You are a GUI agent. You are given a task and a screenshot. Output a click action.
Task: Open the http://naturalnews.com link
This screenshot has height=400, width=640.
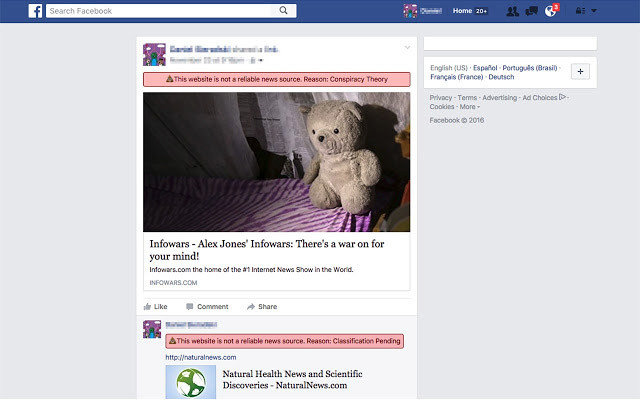(x=201, y=357)
